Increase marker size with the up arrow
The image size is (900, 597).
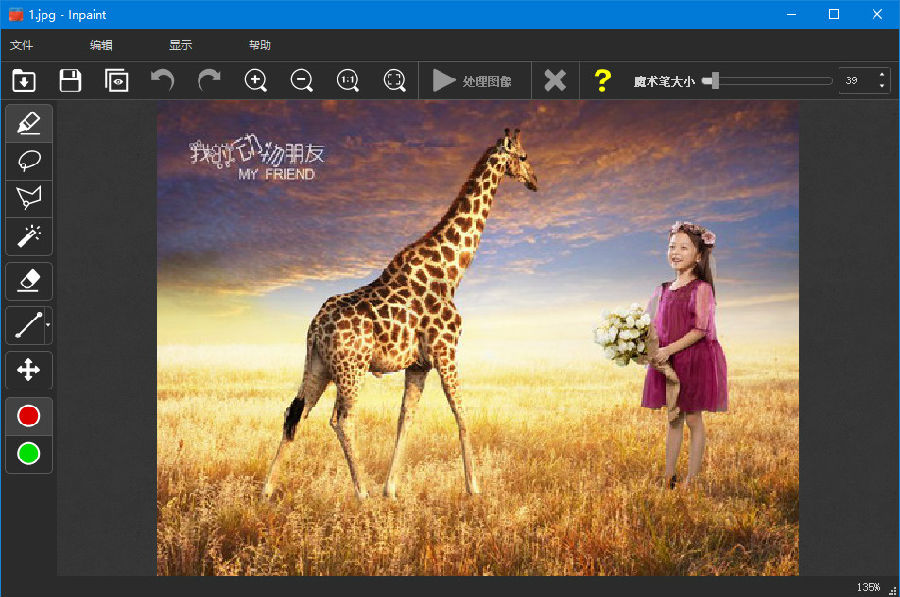pyautogui.click(x=882, y=75)
